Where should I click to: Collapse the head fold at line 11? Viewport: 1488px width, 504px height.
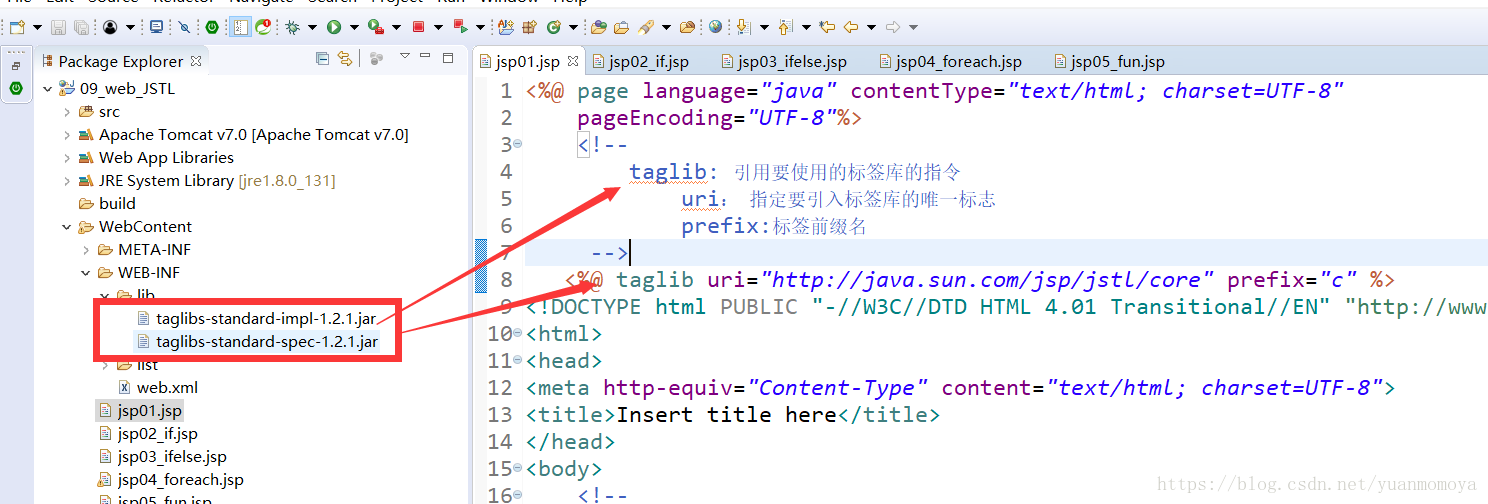pyautogui.click(x=517, y=361)
